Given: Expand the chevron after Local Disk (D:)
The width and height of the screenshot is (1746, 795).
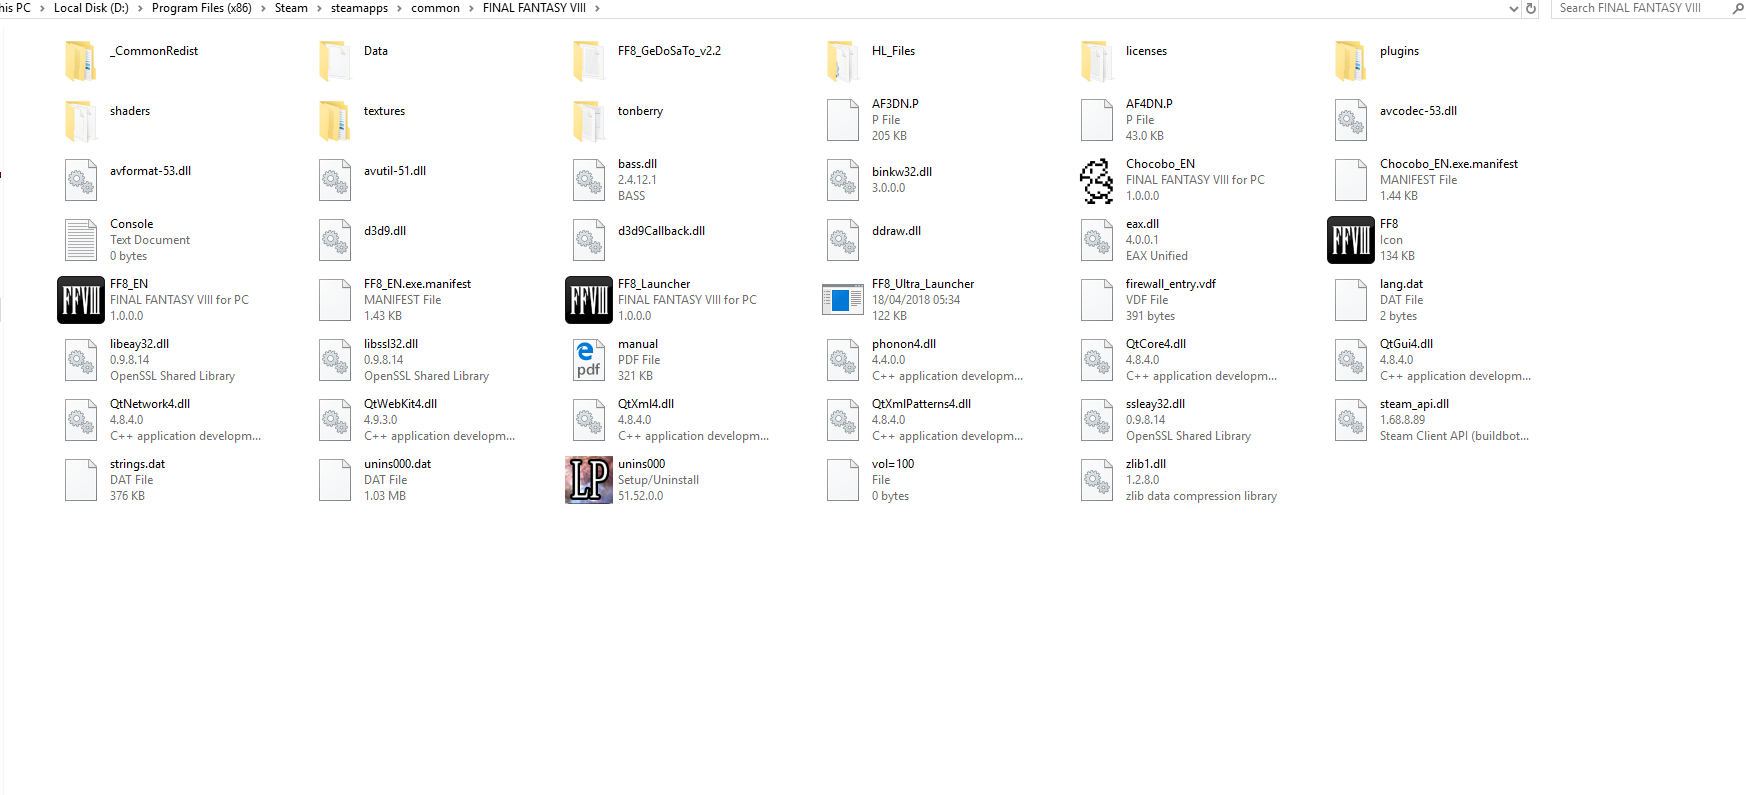Looking at the screenshot, I should (x=140, y=8).
